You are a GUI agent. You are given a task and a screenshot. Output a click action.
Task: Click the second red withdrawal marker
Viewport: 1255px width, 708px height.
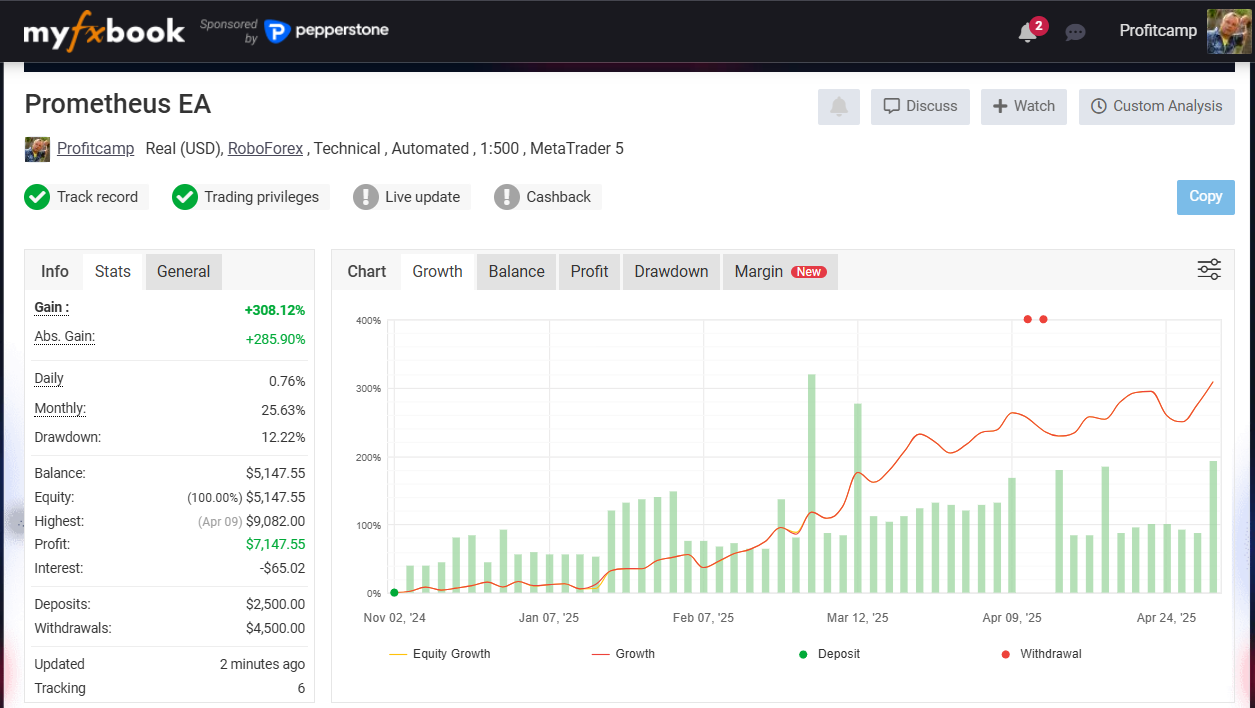pos(1043,320)
